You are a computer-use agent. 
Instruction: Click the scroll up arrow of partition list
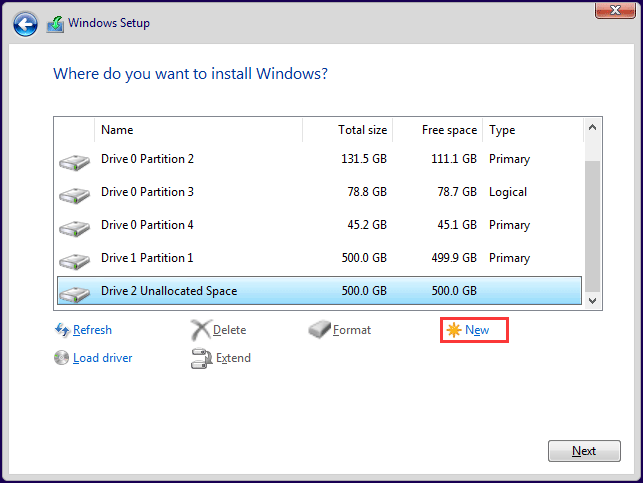click(592, 128)
